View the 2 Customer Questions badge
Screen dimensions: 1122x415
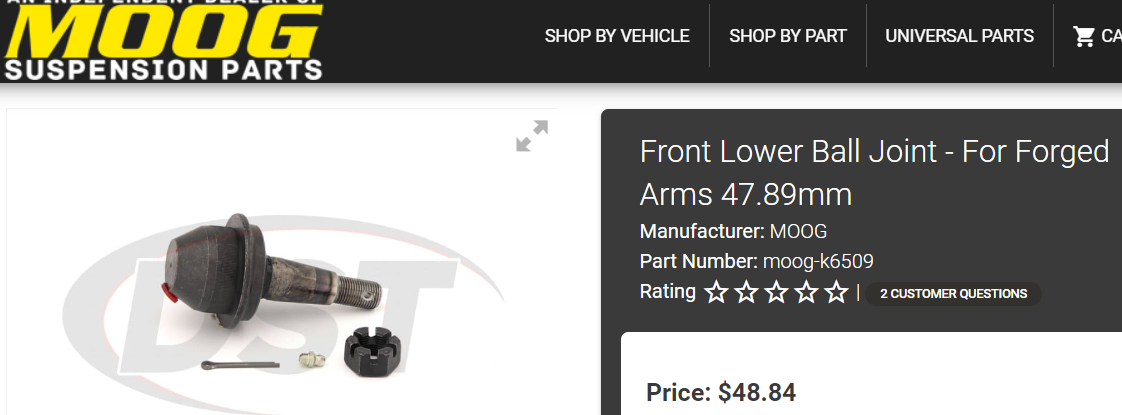tap(953, 293)
